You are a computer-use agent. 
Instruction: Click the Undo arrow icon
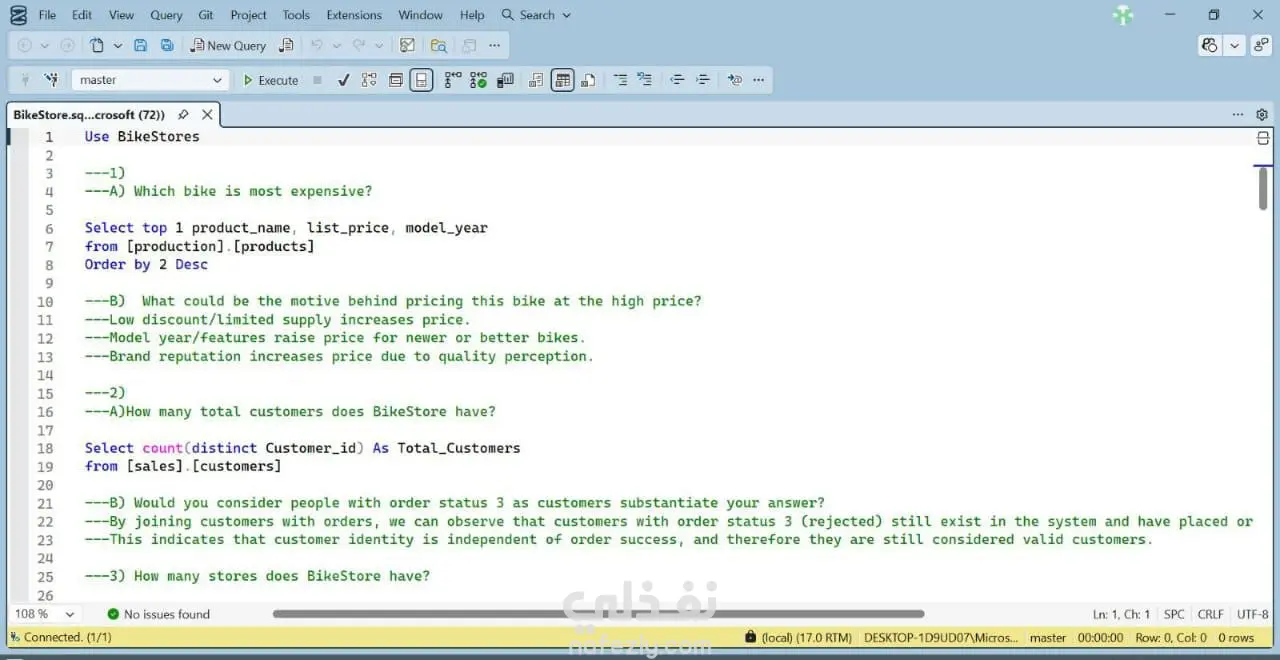click(317, 45)
